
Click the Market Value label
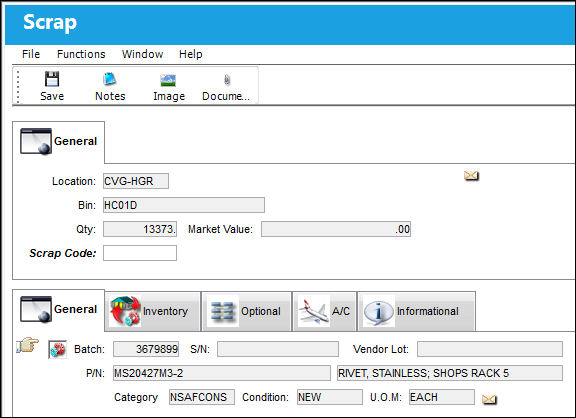(x=220, y=229)
